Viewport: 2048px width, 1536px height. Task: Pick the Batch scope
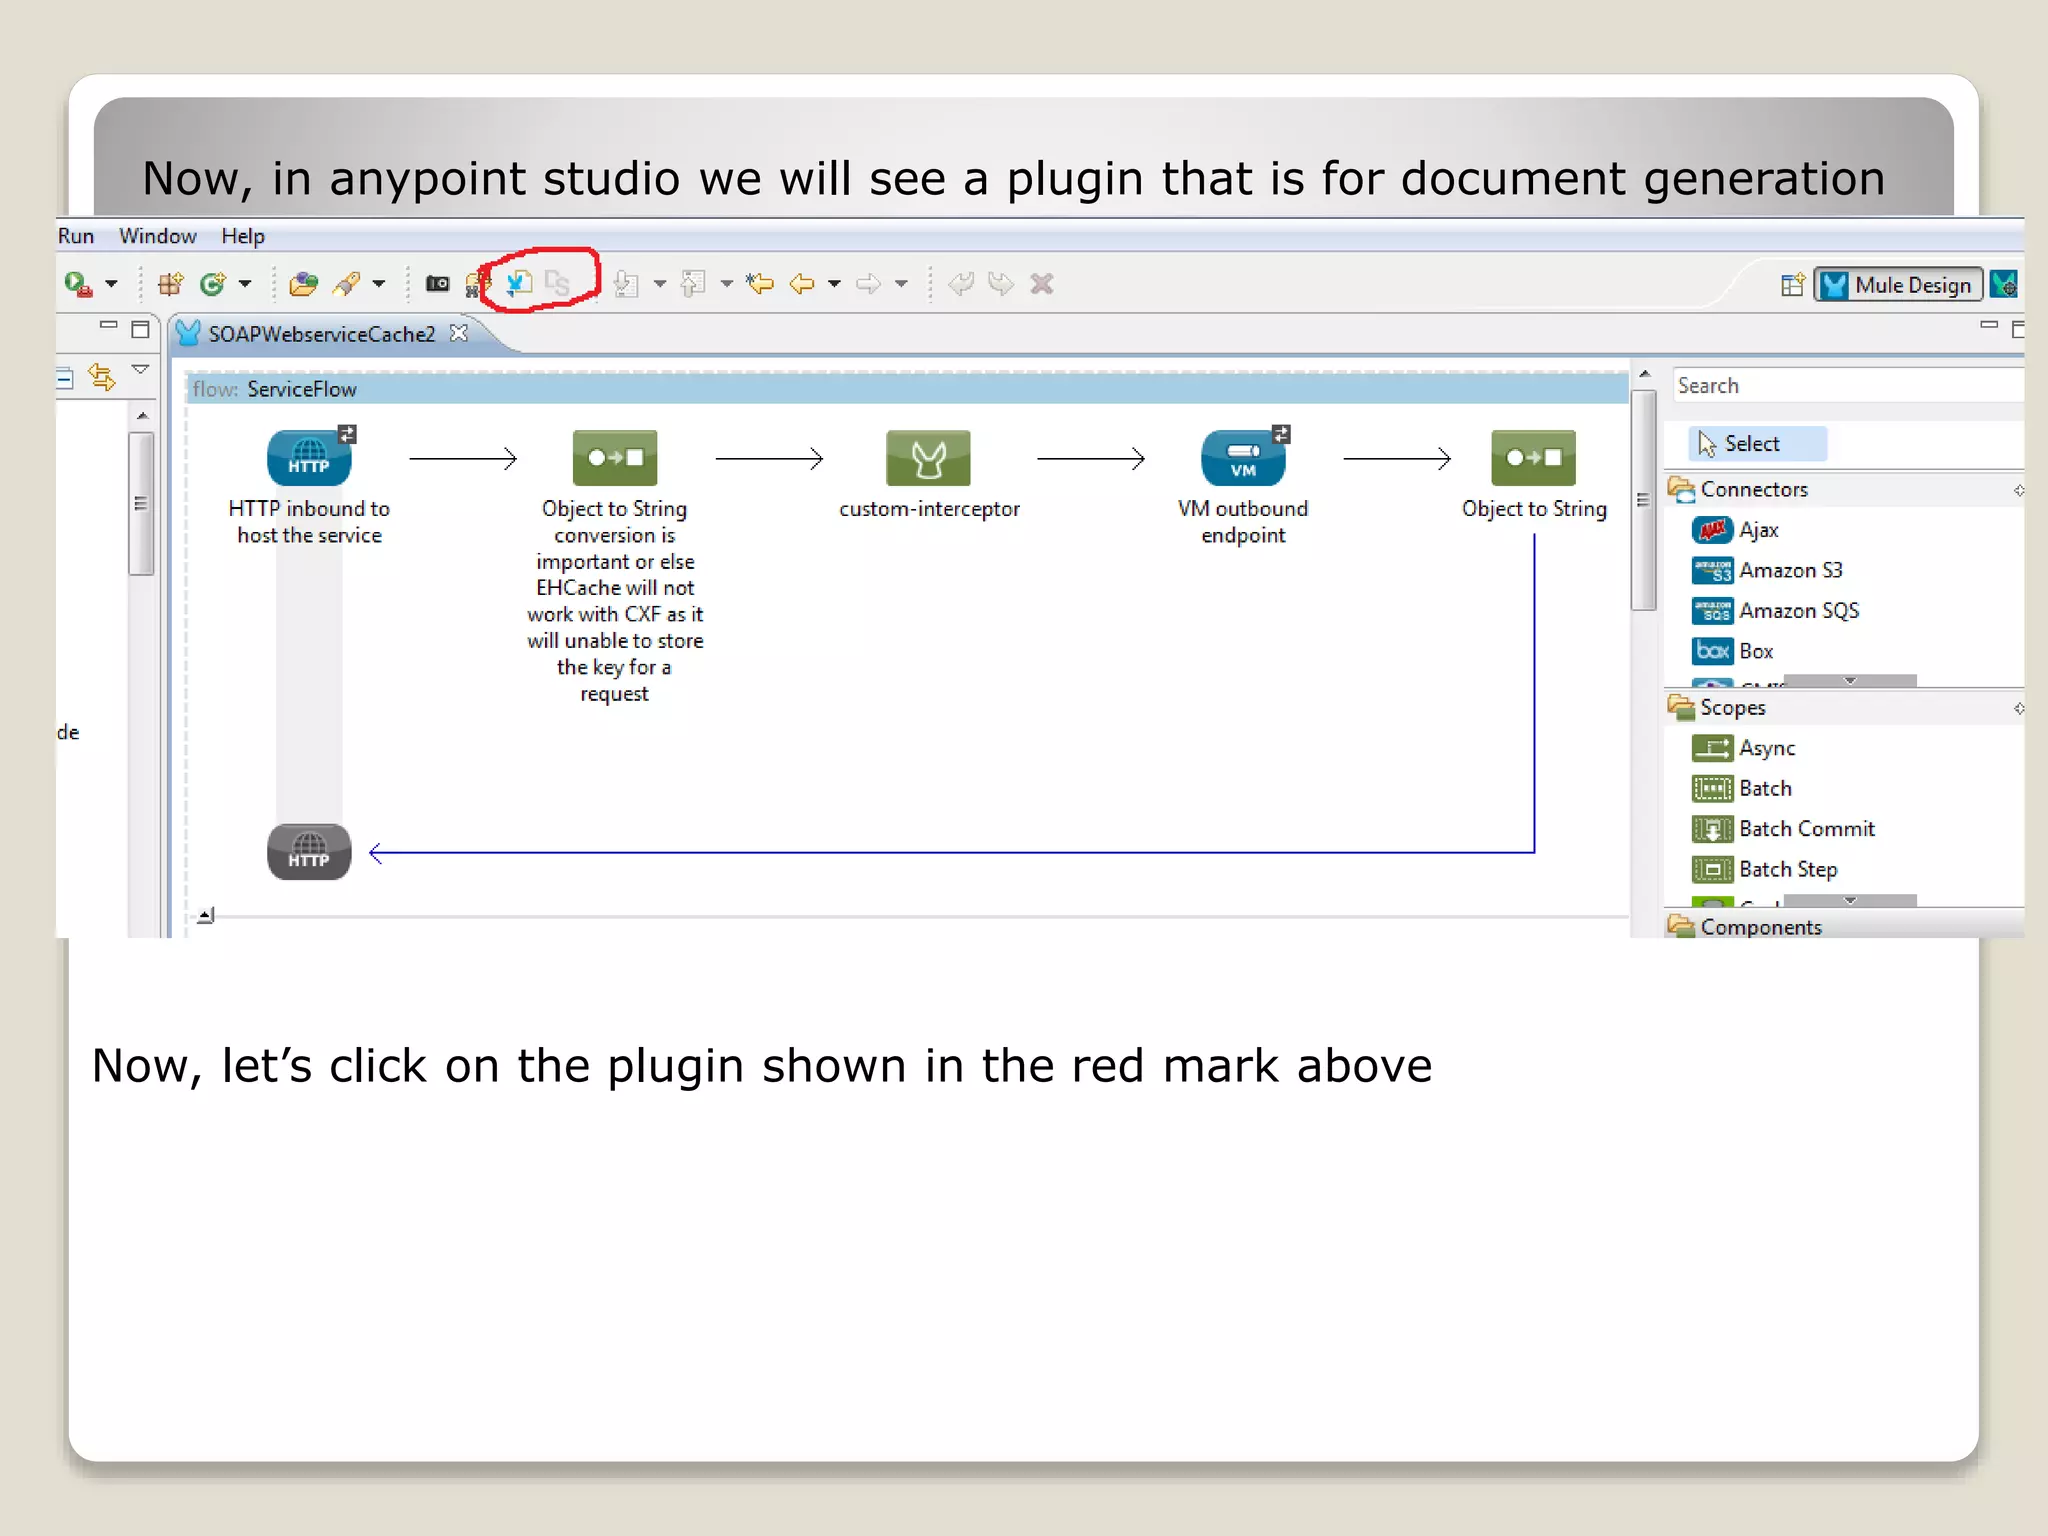click(1742, 788)
